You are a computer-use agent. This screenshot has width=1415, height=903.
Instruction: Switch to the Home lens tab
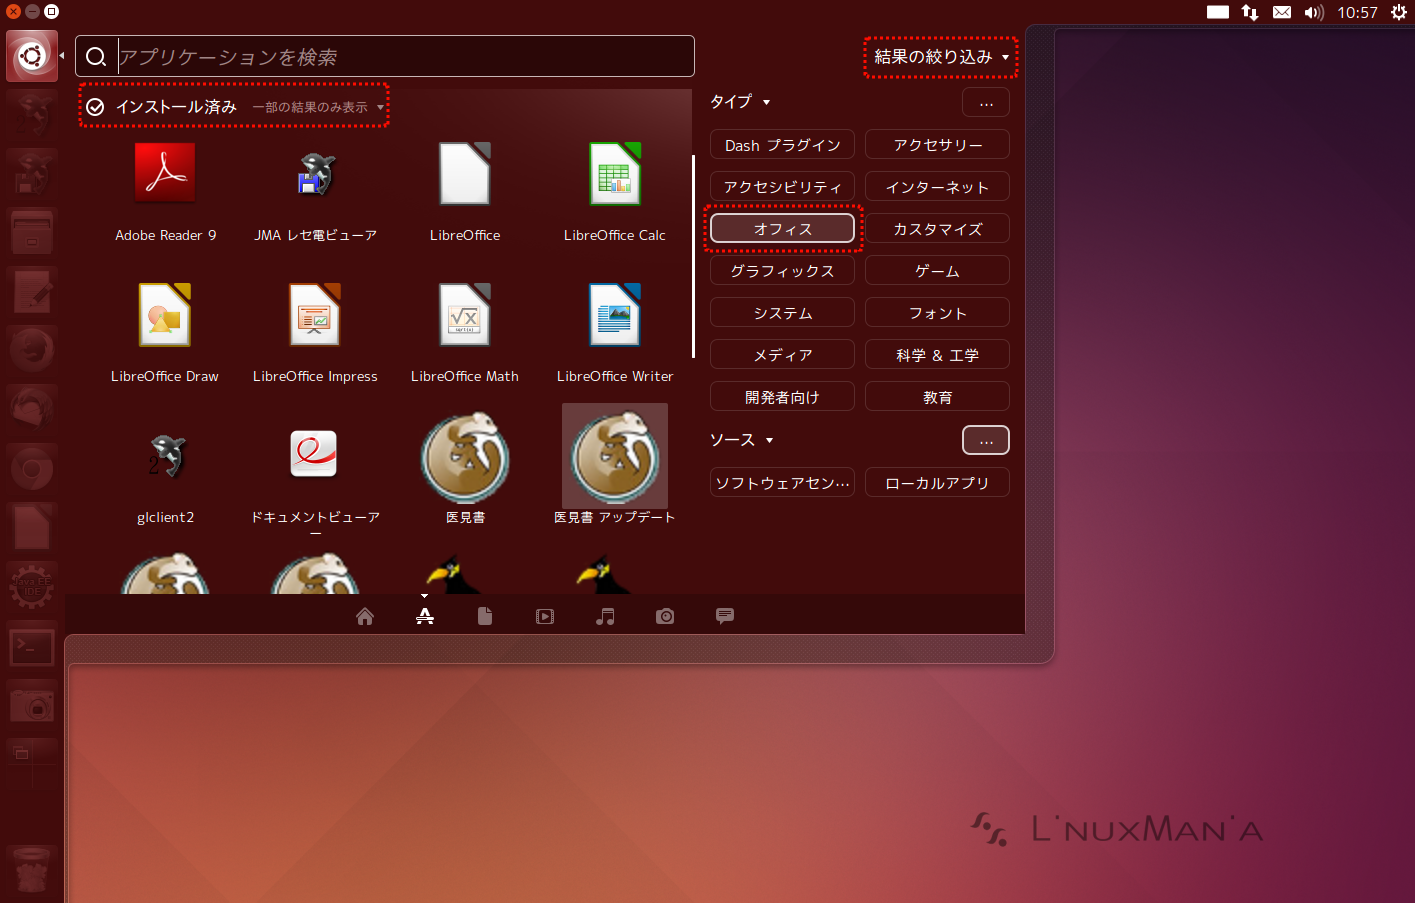[x=365, y=616]
